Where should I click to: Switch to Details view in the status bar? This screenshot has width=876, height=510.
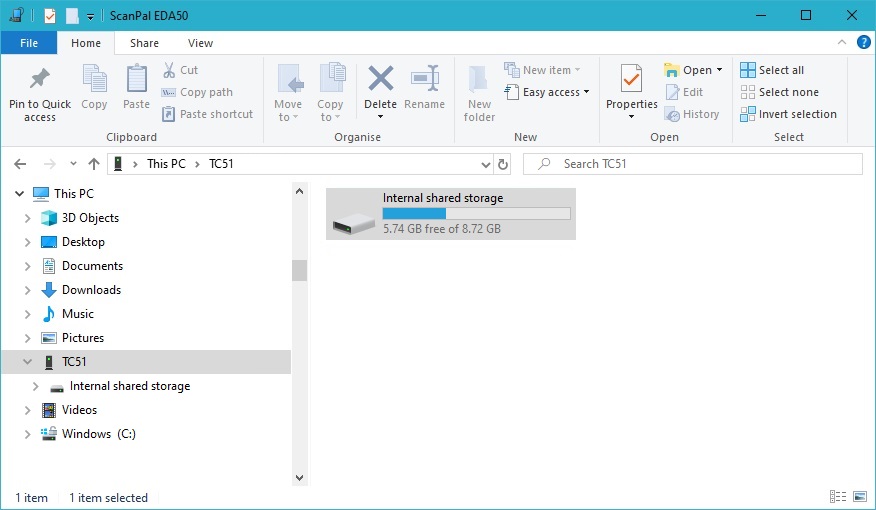[x=837, y=497]
